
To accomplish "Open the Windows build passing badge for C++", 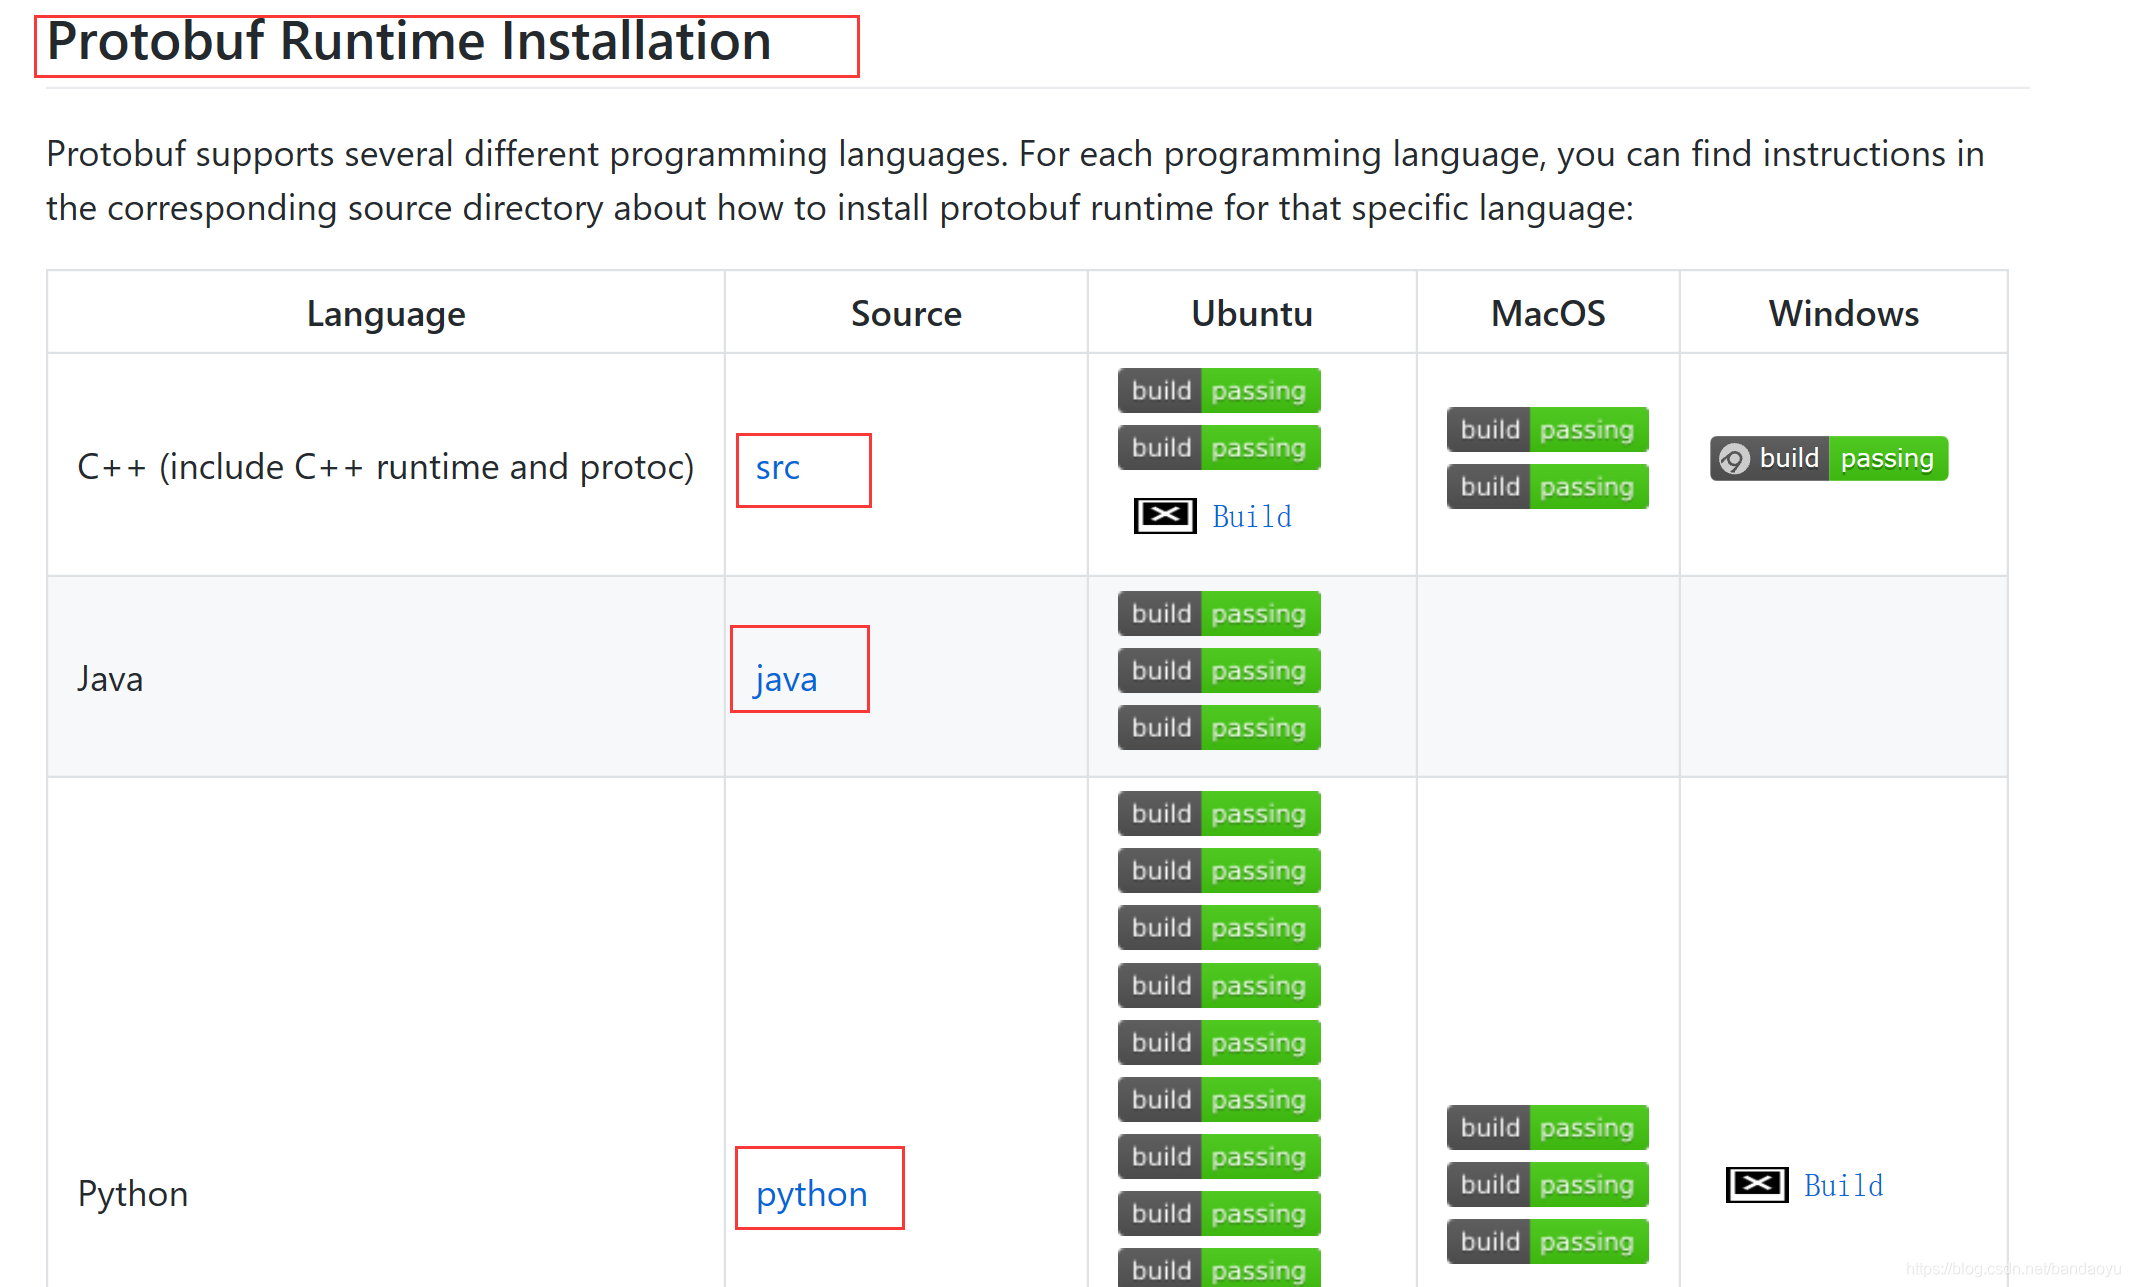I will 1828,458.
